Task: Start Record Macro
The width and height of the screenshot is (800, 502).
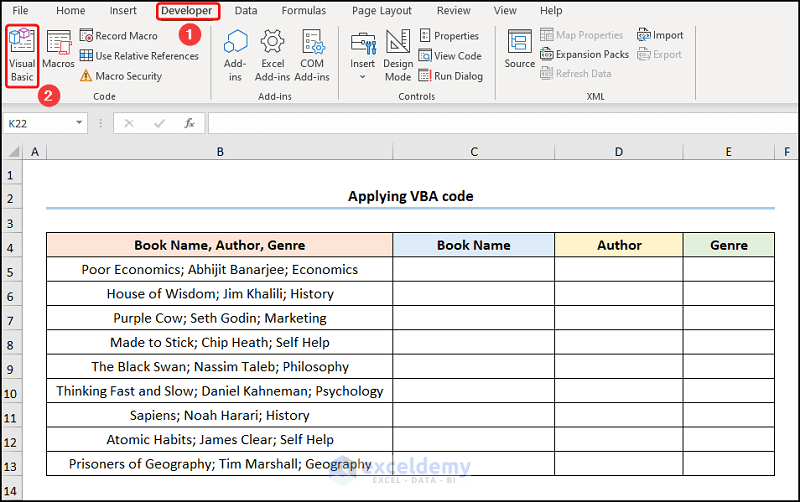Action: (x=119, y=36)
